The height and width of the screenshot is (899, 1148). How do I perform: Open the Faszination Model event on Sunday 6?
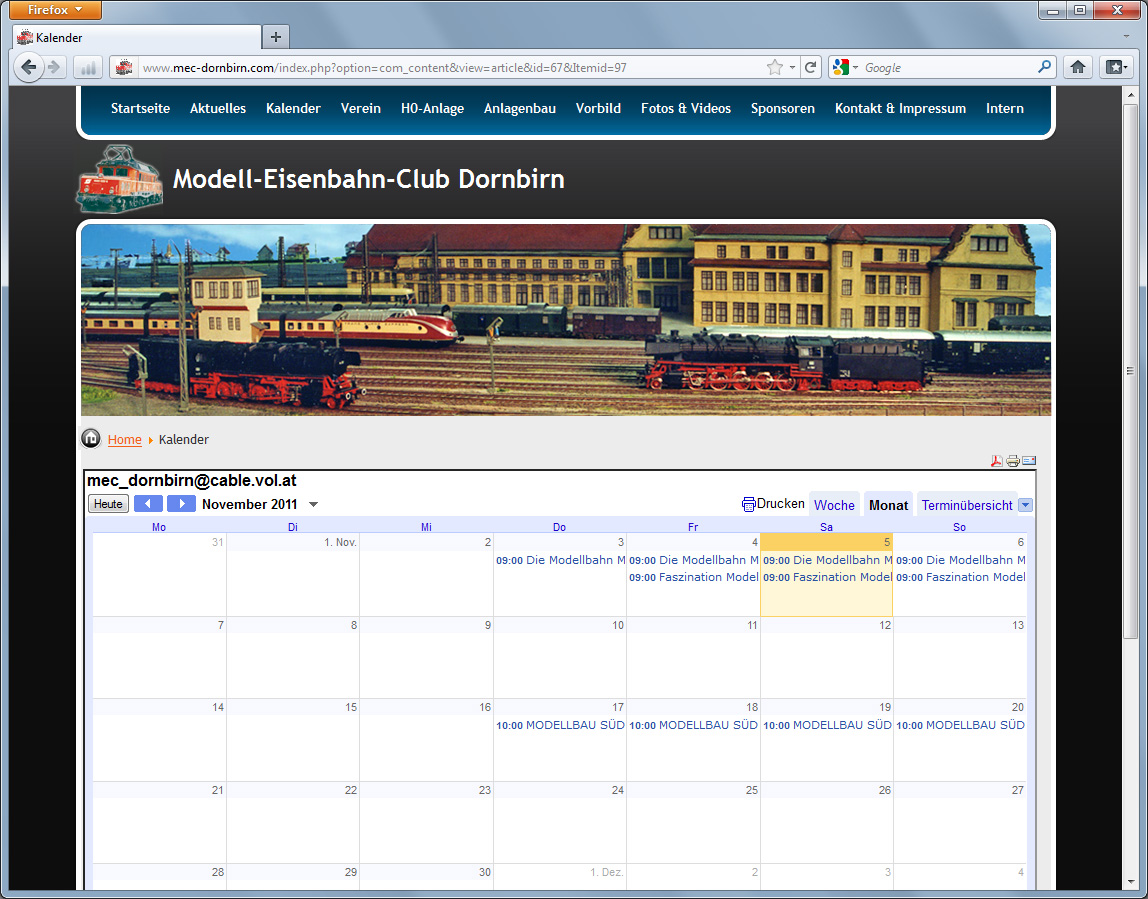tap(961, 577)
